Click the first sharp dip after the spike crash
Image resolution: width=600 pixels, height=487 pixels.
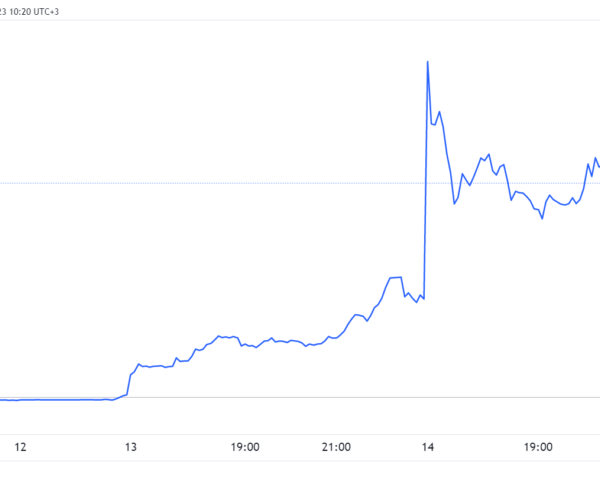coord(455,204)
